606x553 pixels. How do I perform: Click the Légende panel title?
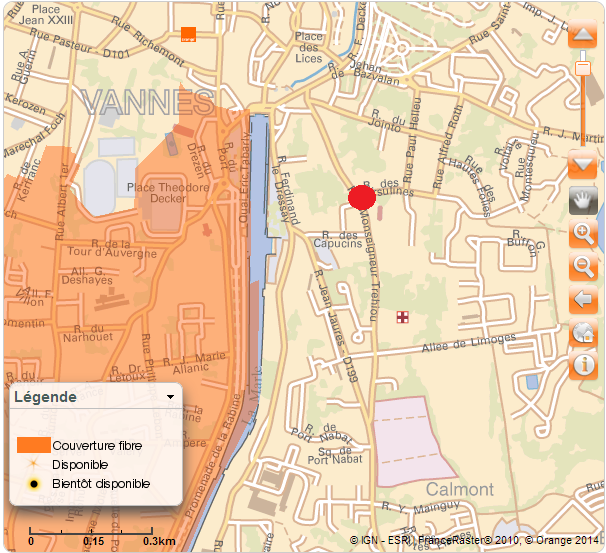[44, 397]
